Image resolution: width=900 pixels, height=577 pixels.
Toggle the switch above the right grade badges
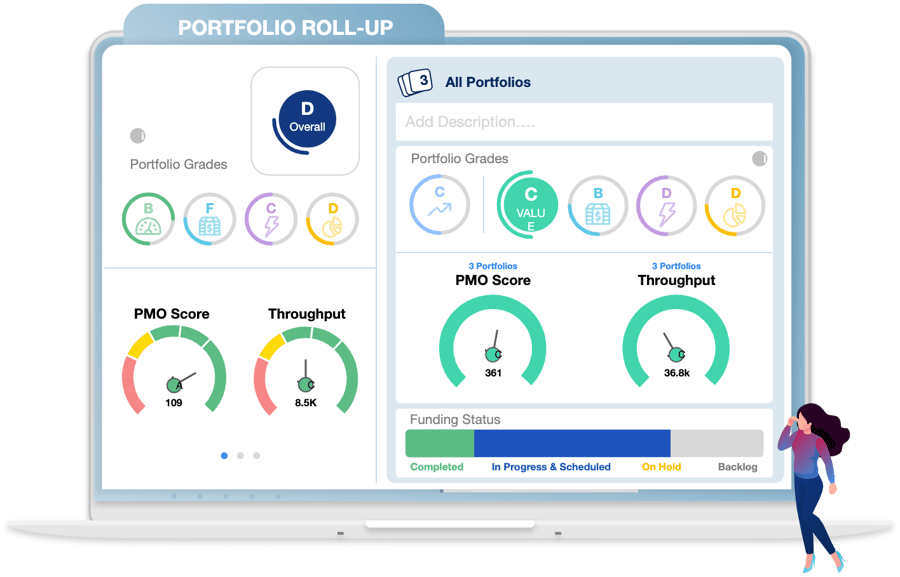[760, 158]
